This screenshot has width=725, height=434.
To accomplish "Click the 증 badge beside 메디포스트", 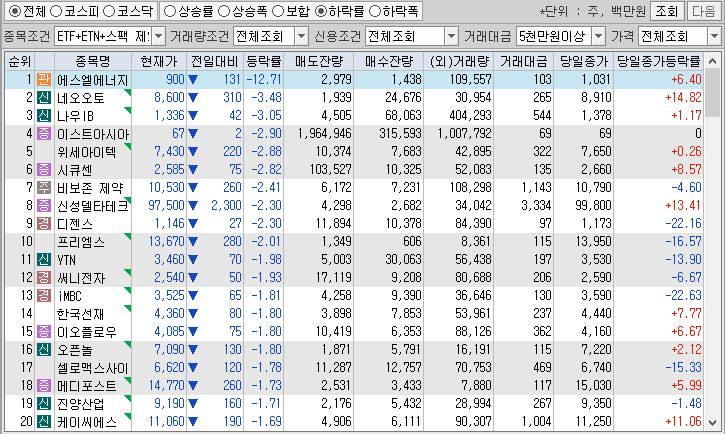I will click(44, 385).
